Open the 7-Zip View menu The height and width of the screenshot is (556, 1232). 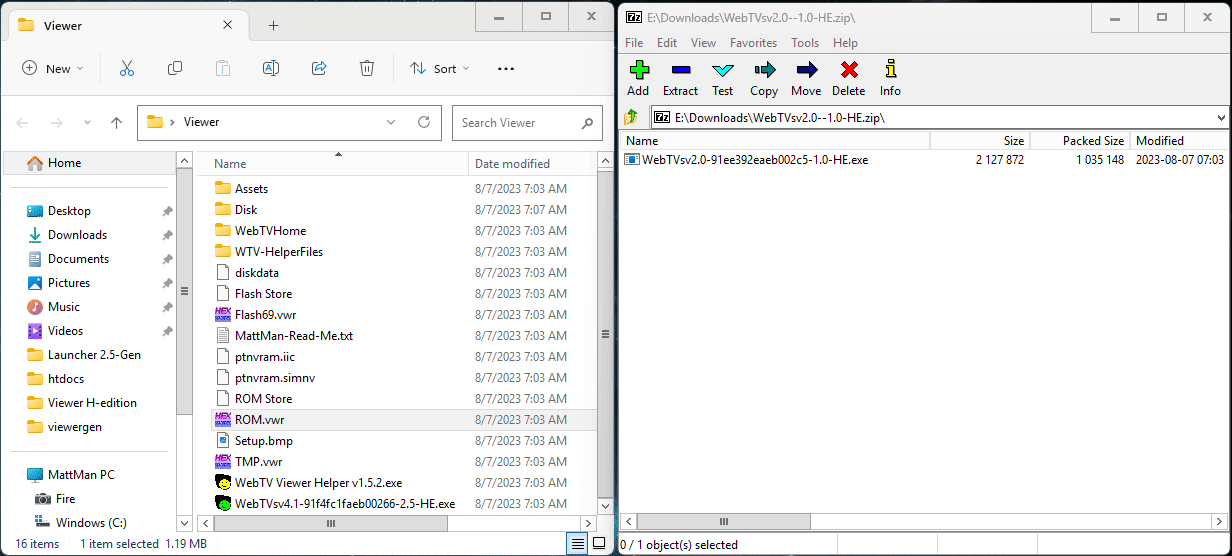tap(703, 43)
